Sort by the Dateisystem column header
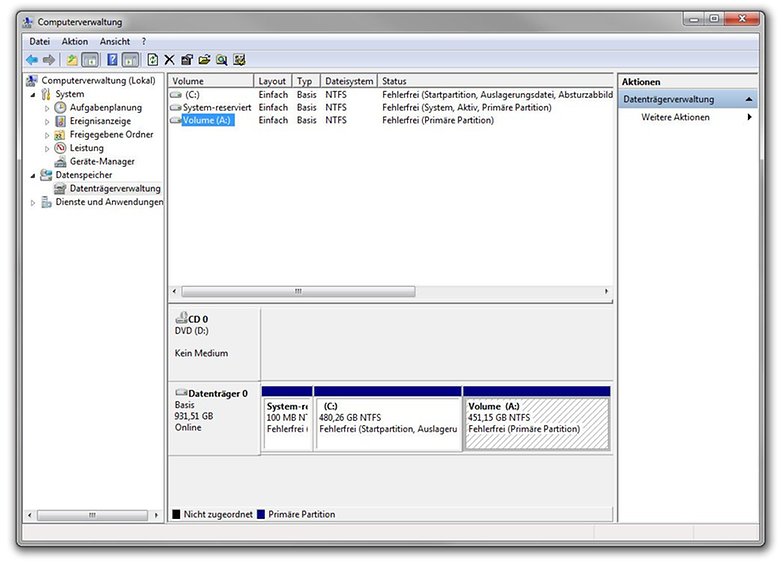Screen dimensions: 782x565 click(x=349, y=81)
